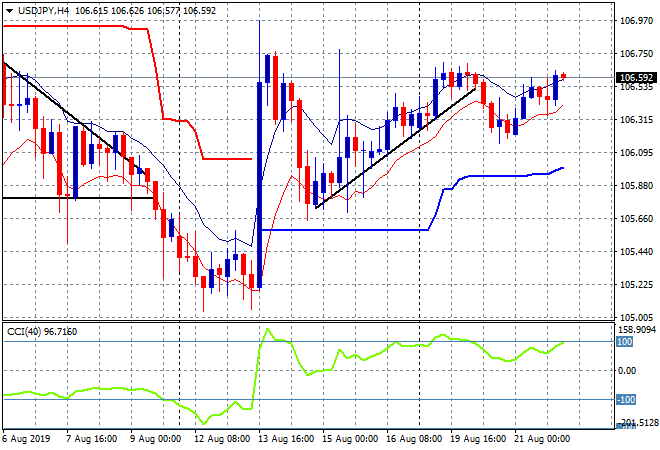This screenshot has height=450, width=660.
Task: Click the 12 Aug 08:00 time label
Action: pyautogui.click(x=222, y=439)
